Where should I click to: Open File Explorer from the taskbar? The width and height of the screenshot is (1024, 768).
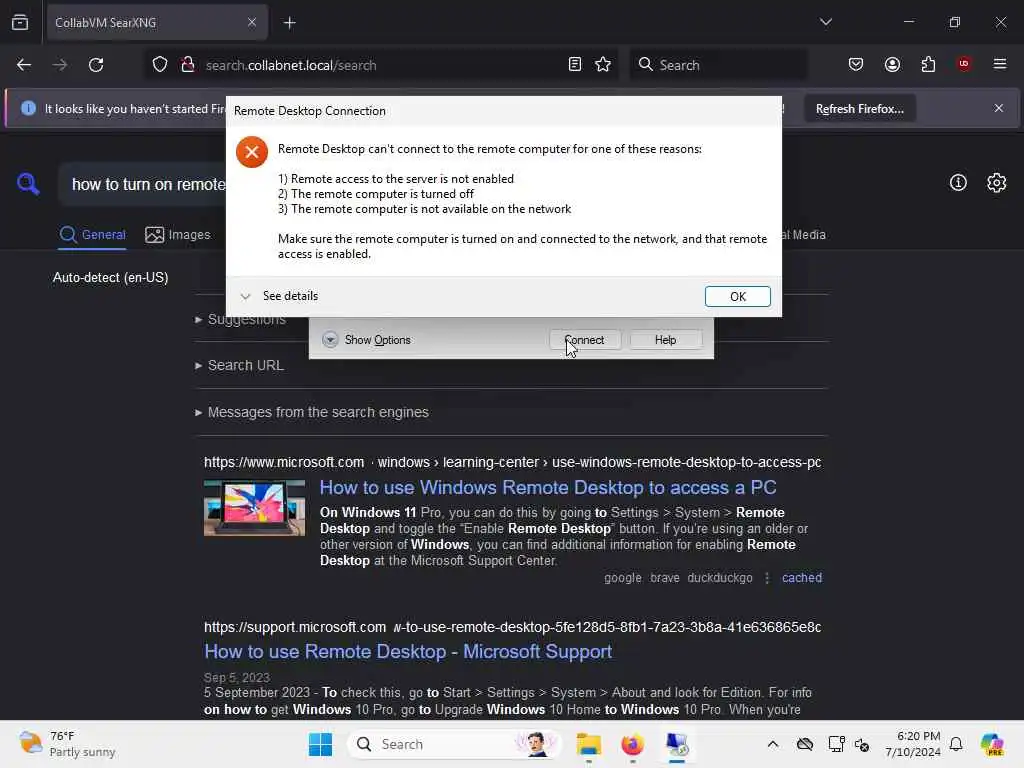(x=588, y=744)
